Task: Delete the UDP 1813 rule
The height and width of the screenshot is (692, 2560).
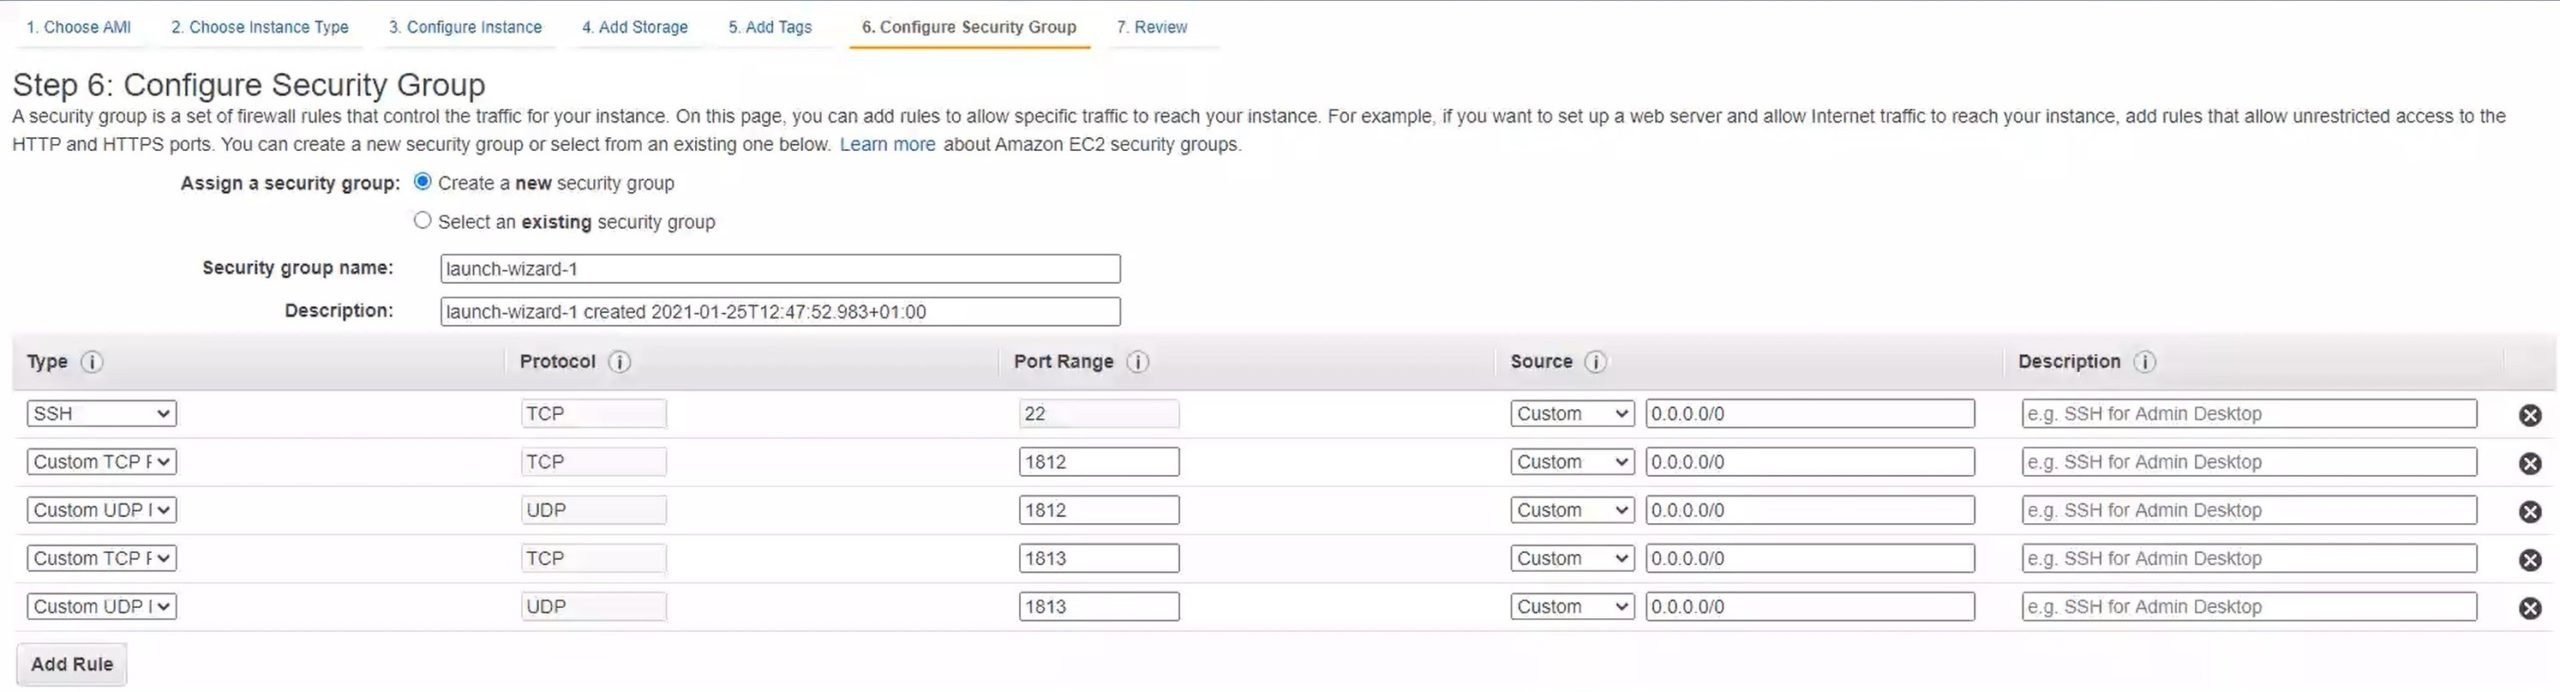Action: pos(2529,608)
